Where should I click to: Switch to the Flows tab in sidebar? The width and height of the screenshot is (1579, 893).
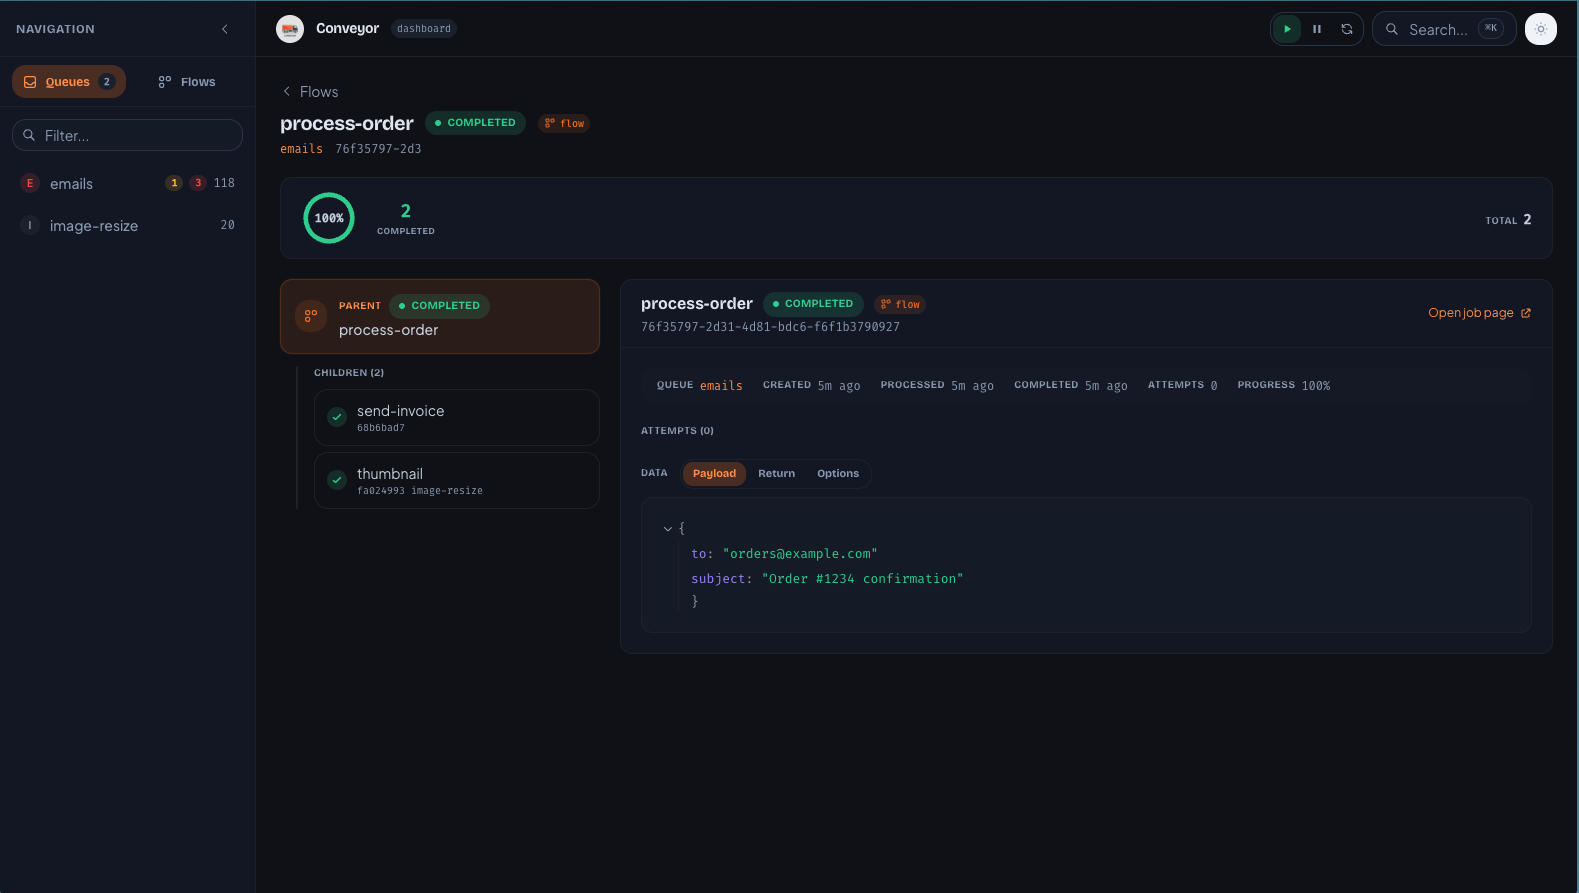(187, 82)
